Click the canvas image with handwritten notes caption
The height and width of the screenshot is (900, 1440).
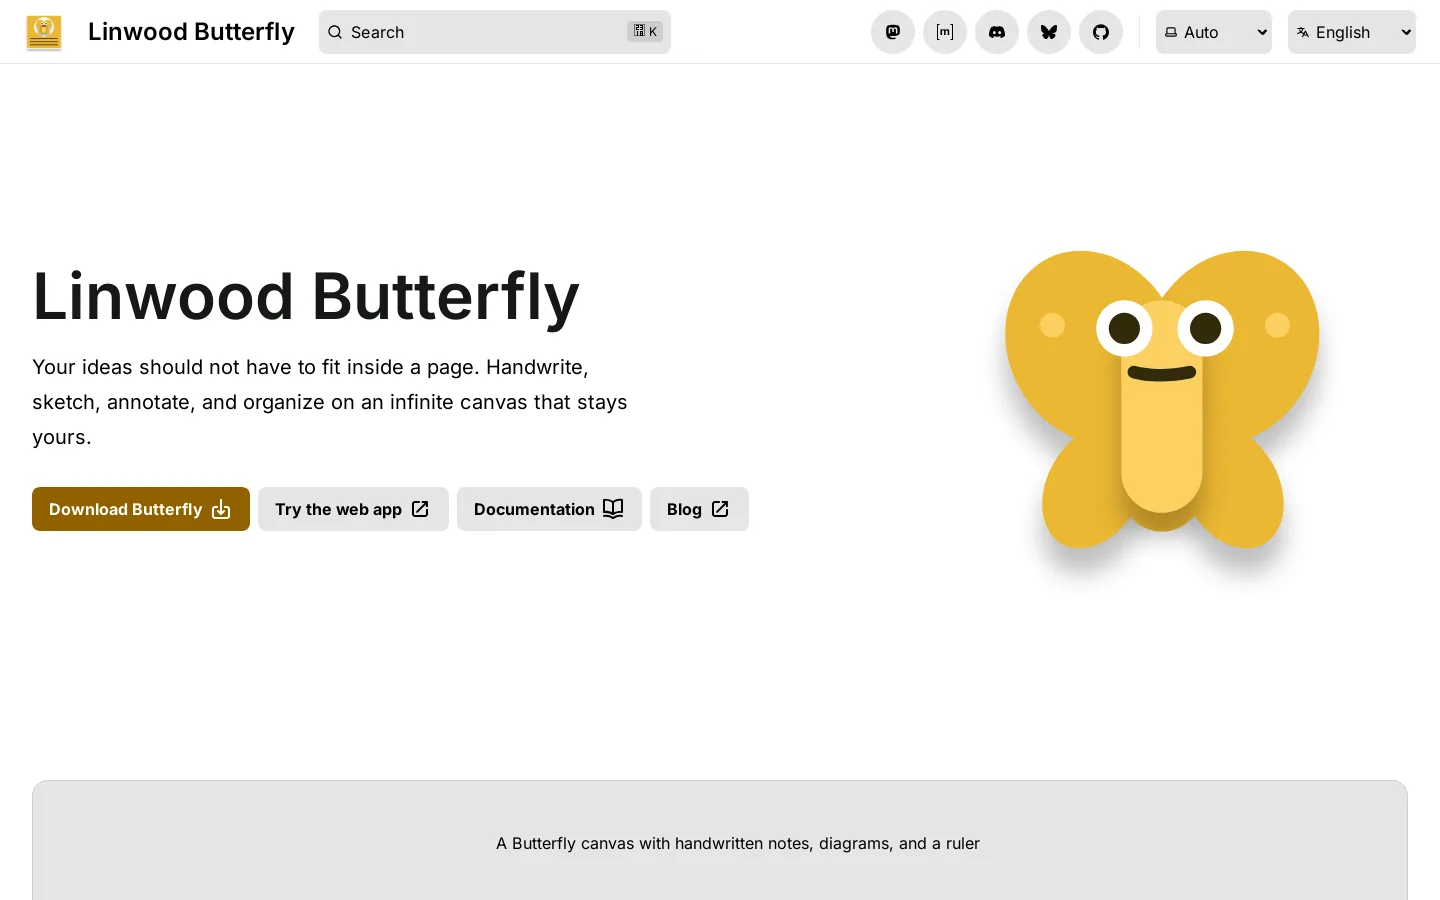720,841
